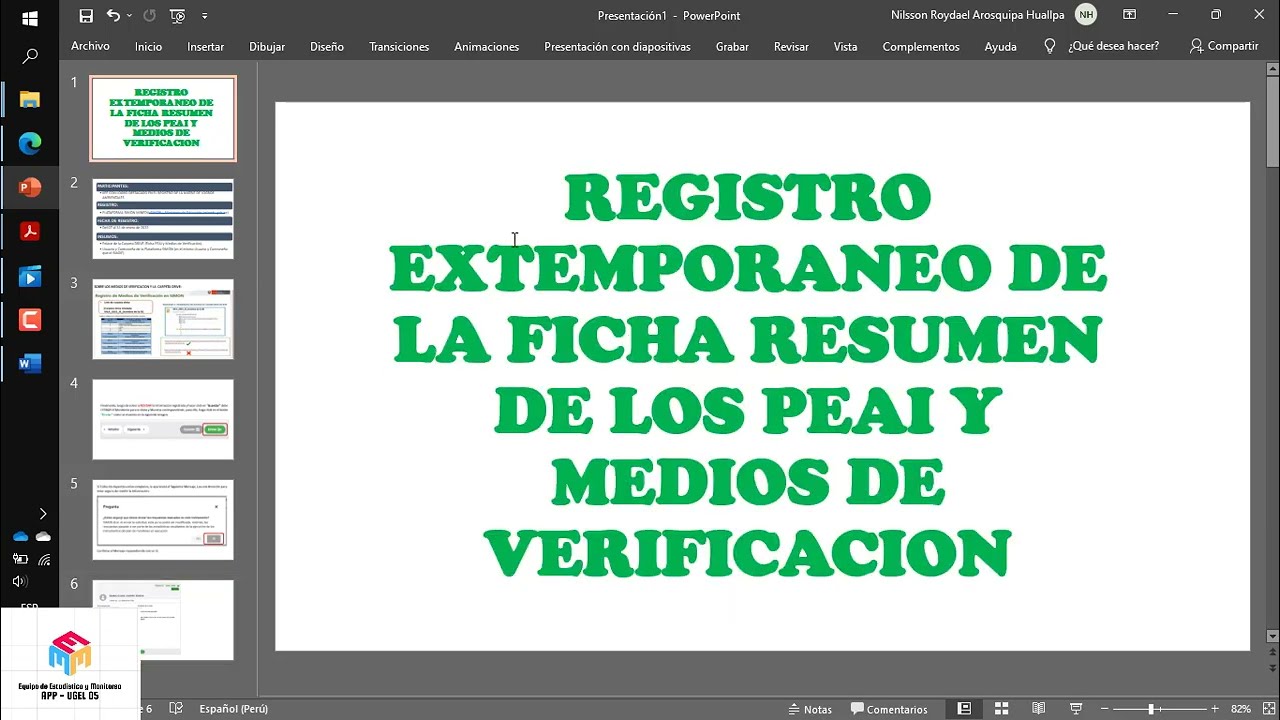
Task: Click the Windows search icon
Action: point(29,57)
